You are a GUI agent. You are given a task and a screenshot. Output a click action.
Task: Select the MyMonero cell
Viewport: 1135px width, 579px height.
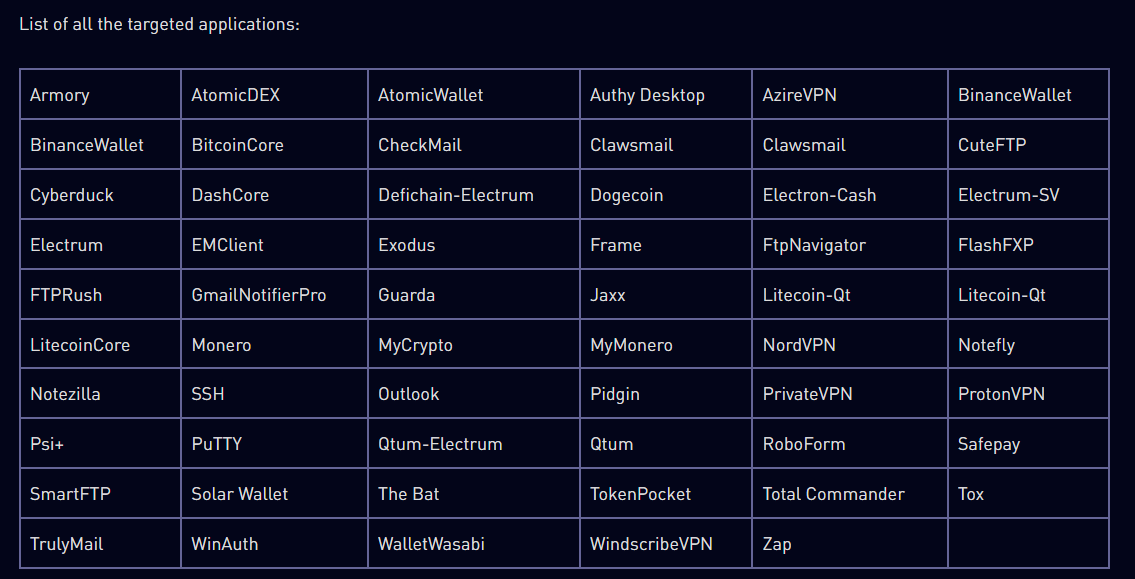pos(666,344)
